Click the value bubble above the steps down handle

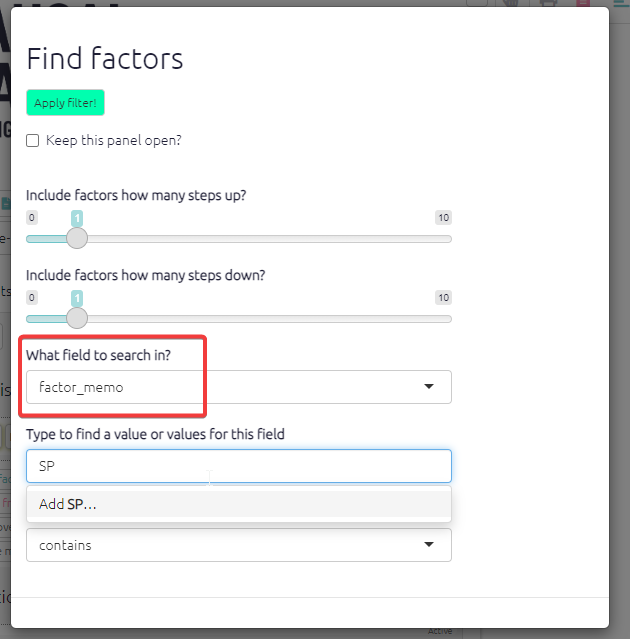[77, 297]
